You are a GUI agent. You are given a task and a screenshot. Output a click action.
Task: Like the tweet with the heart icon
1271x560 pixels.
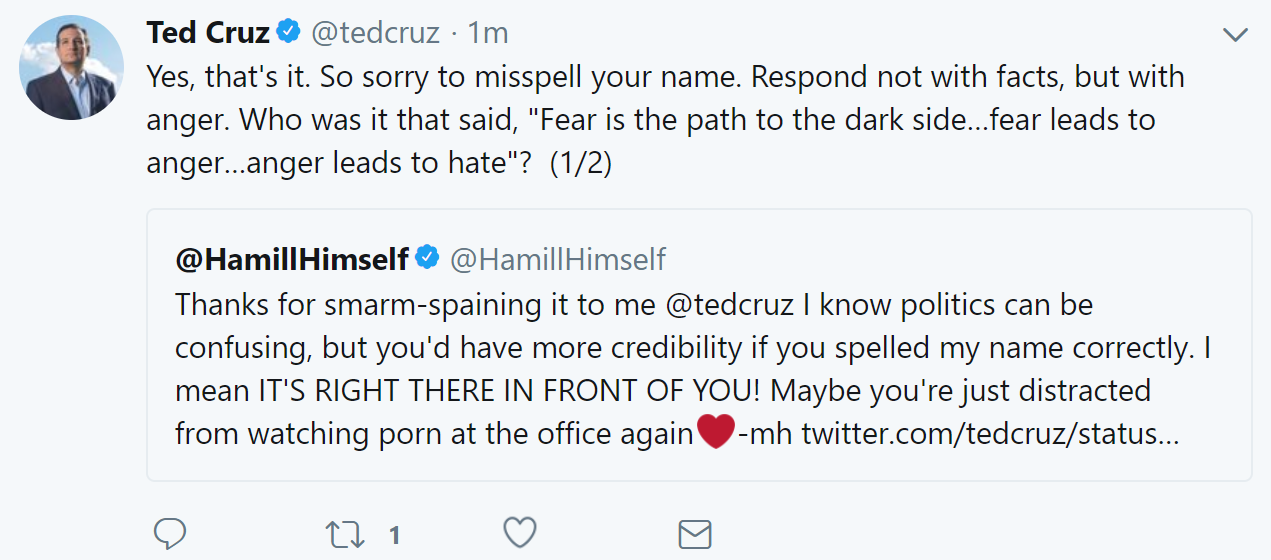pos(520,534)
